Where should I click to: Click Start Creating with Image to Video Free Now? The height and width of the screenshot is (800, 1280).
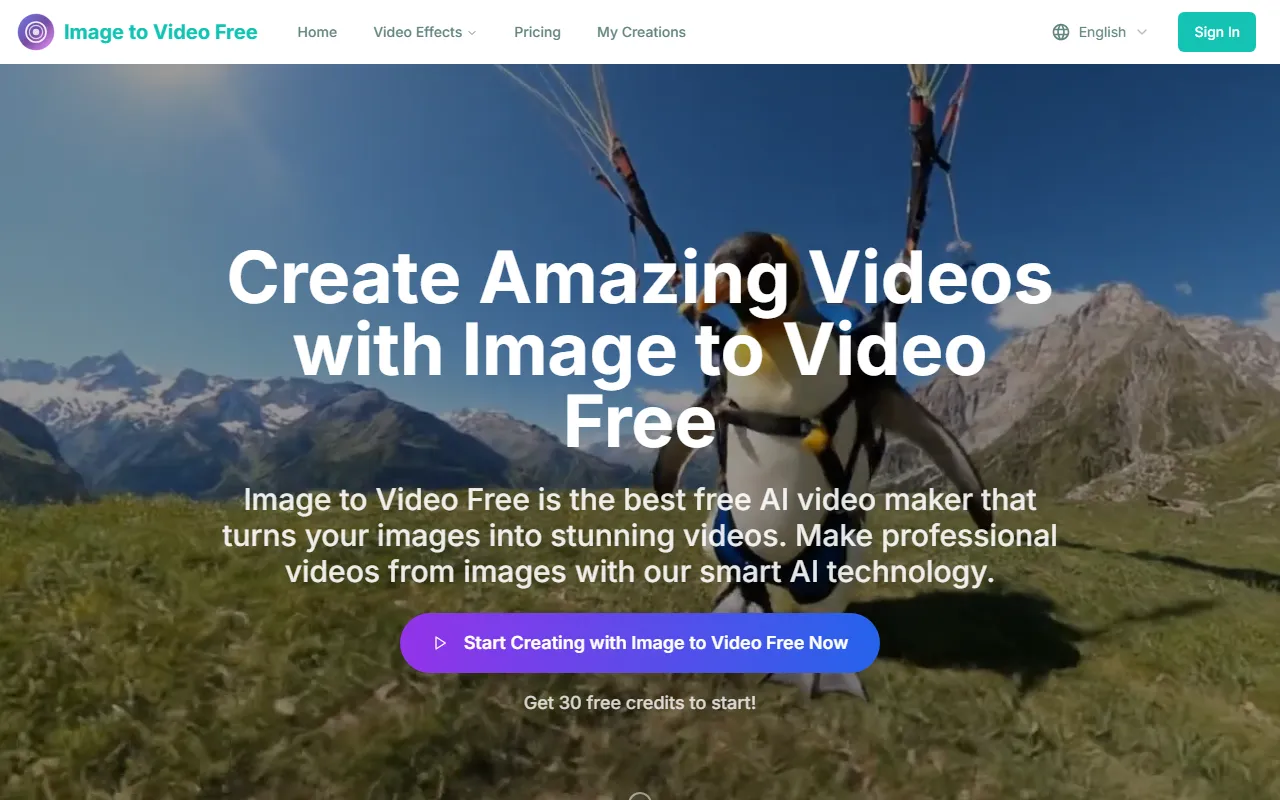(x=655, y=643)
